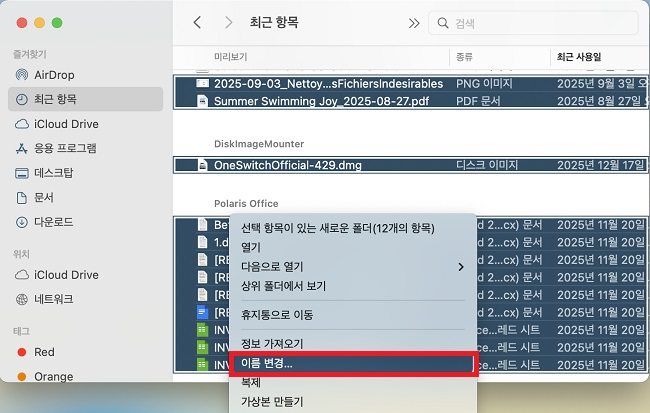Expand the 다음으로 열기 submenu arrow
The height and width of the screenshot is (413, 650).
(x=461, y=267)
